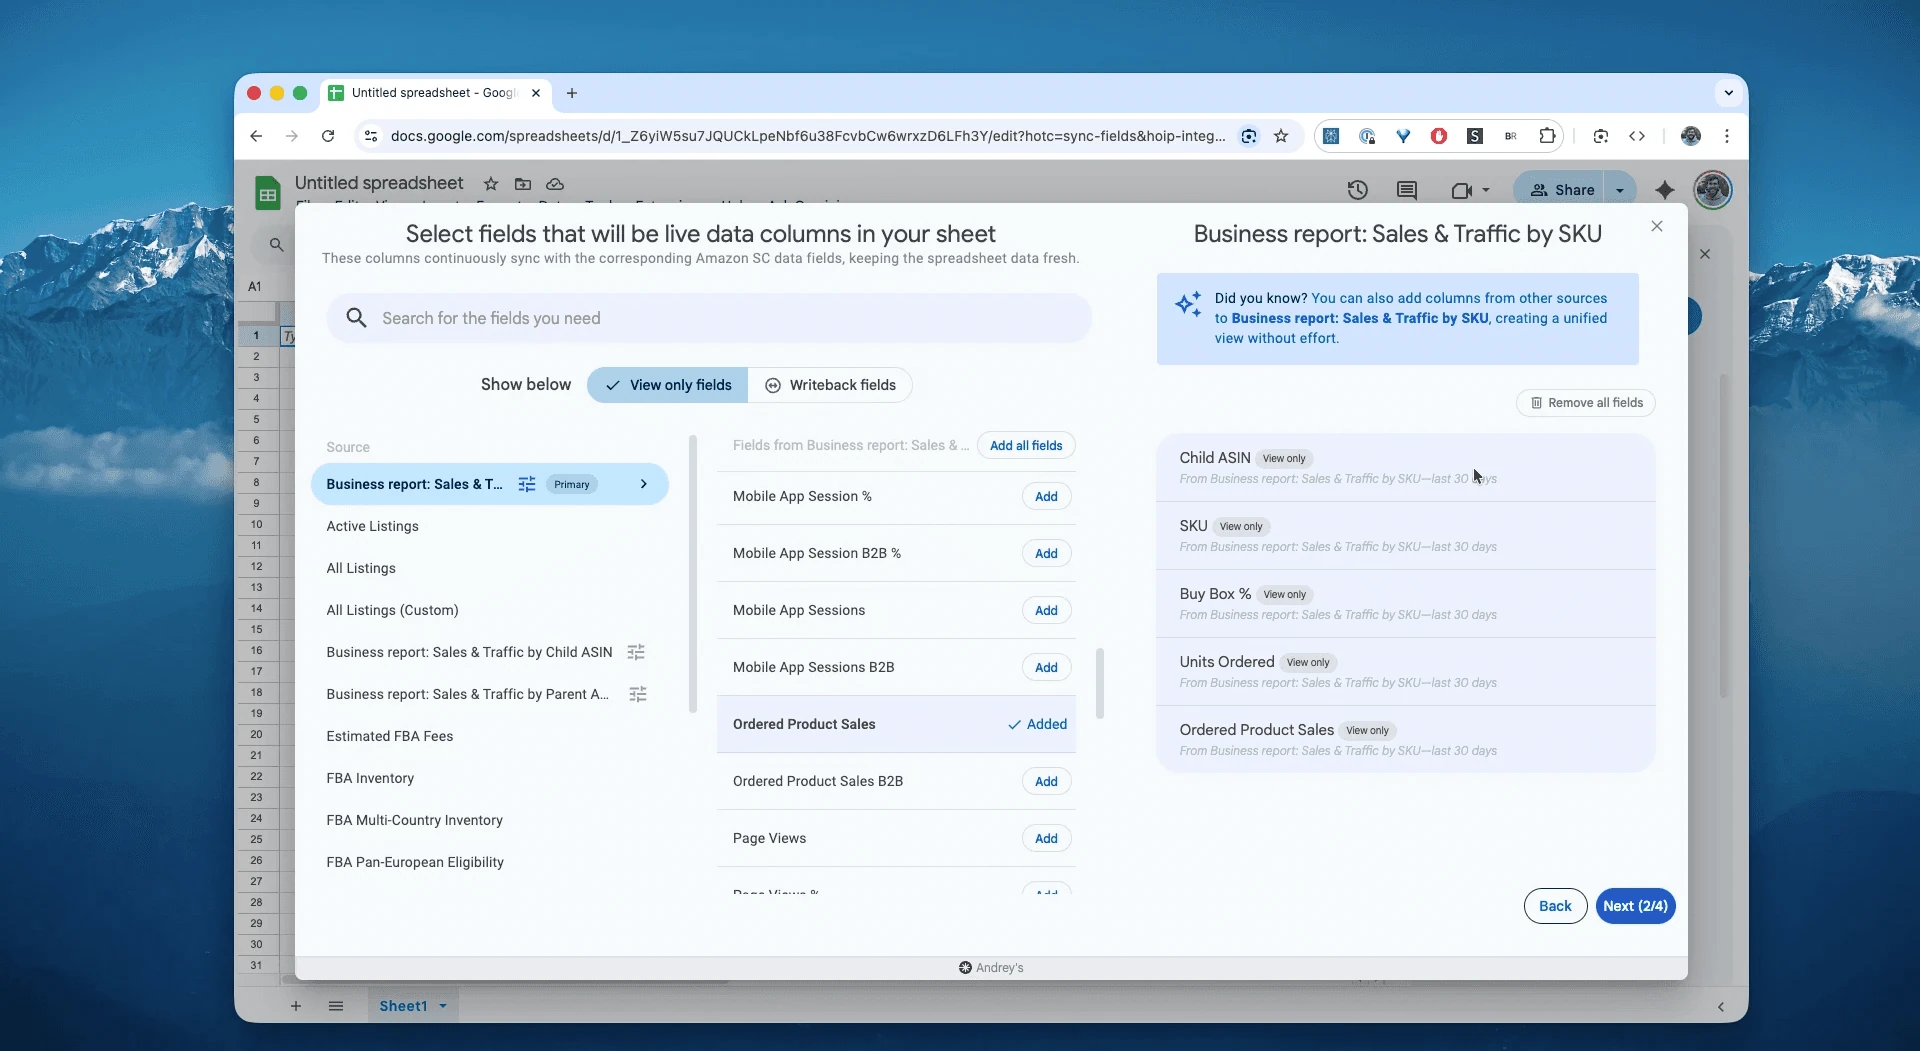Select All Listings source
The image size is (1920, 1051).
point(361,568)
